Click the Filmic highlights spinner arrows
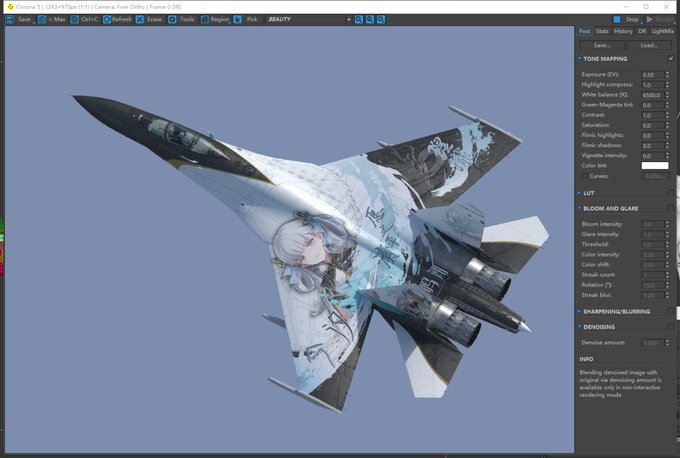This screenshot has width=680, height=458. tap(667, 135)
